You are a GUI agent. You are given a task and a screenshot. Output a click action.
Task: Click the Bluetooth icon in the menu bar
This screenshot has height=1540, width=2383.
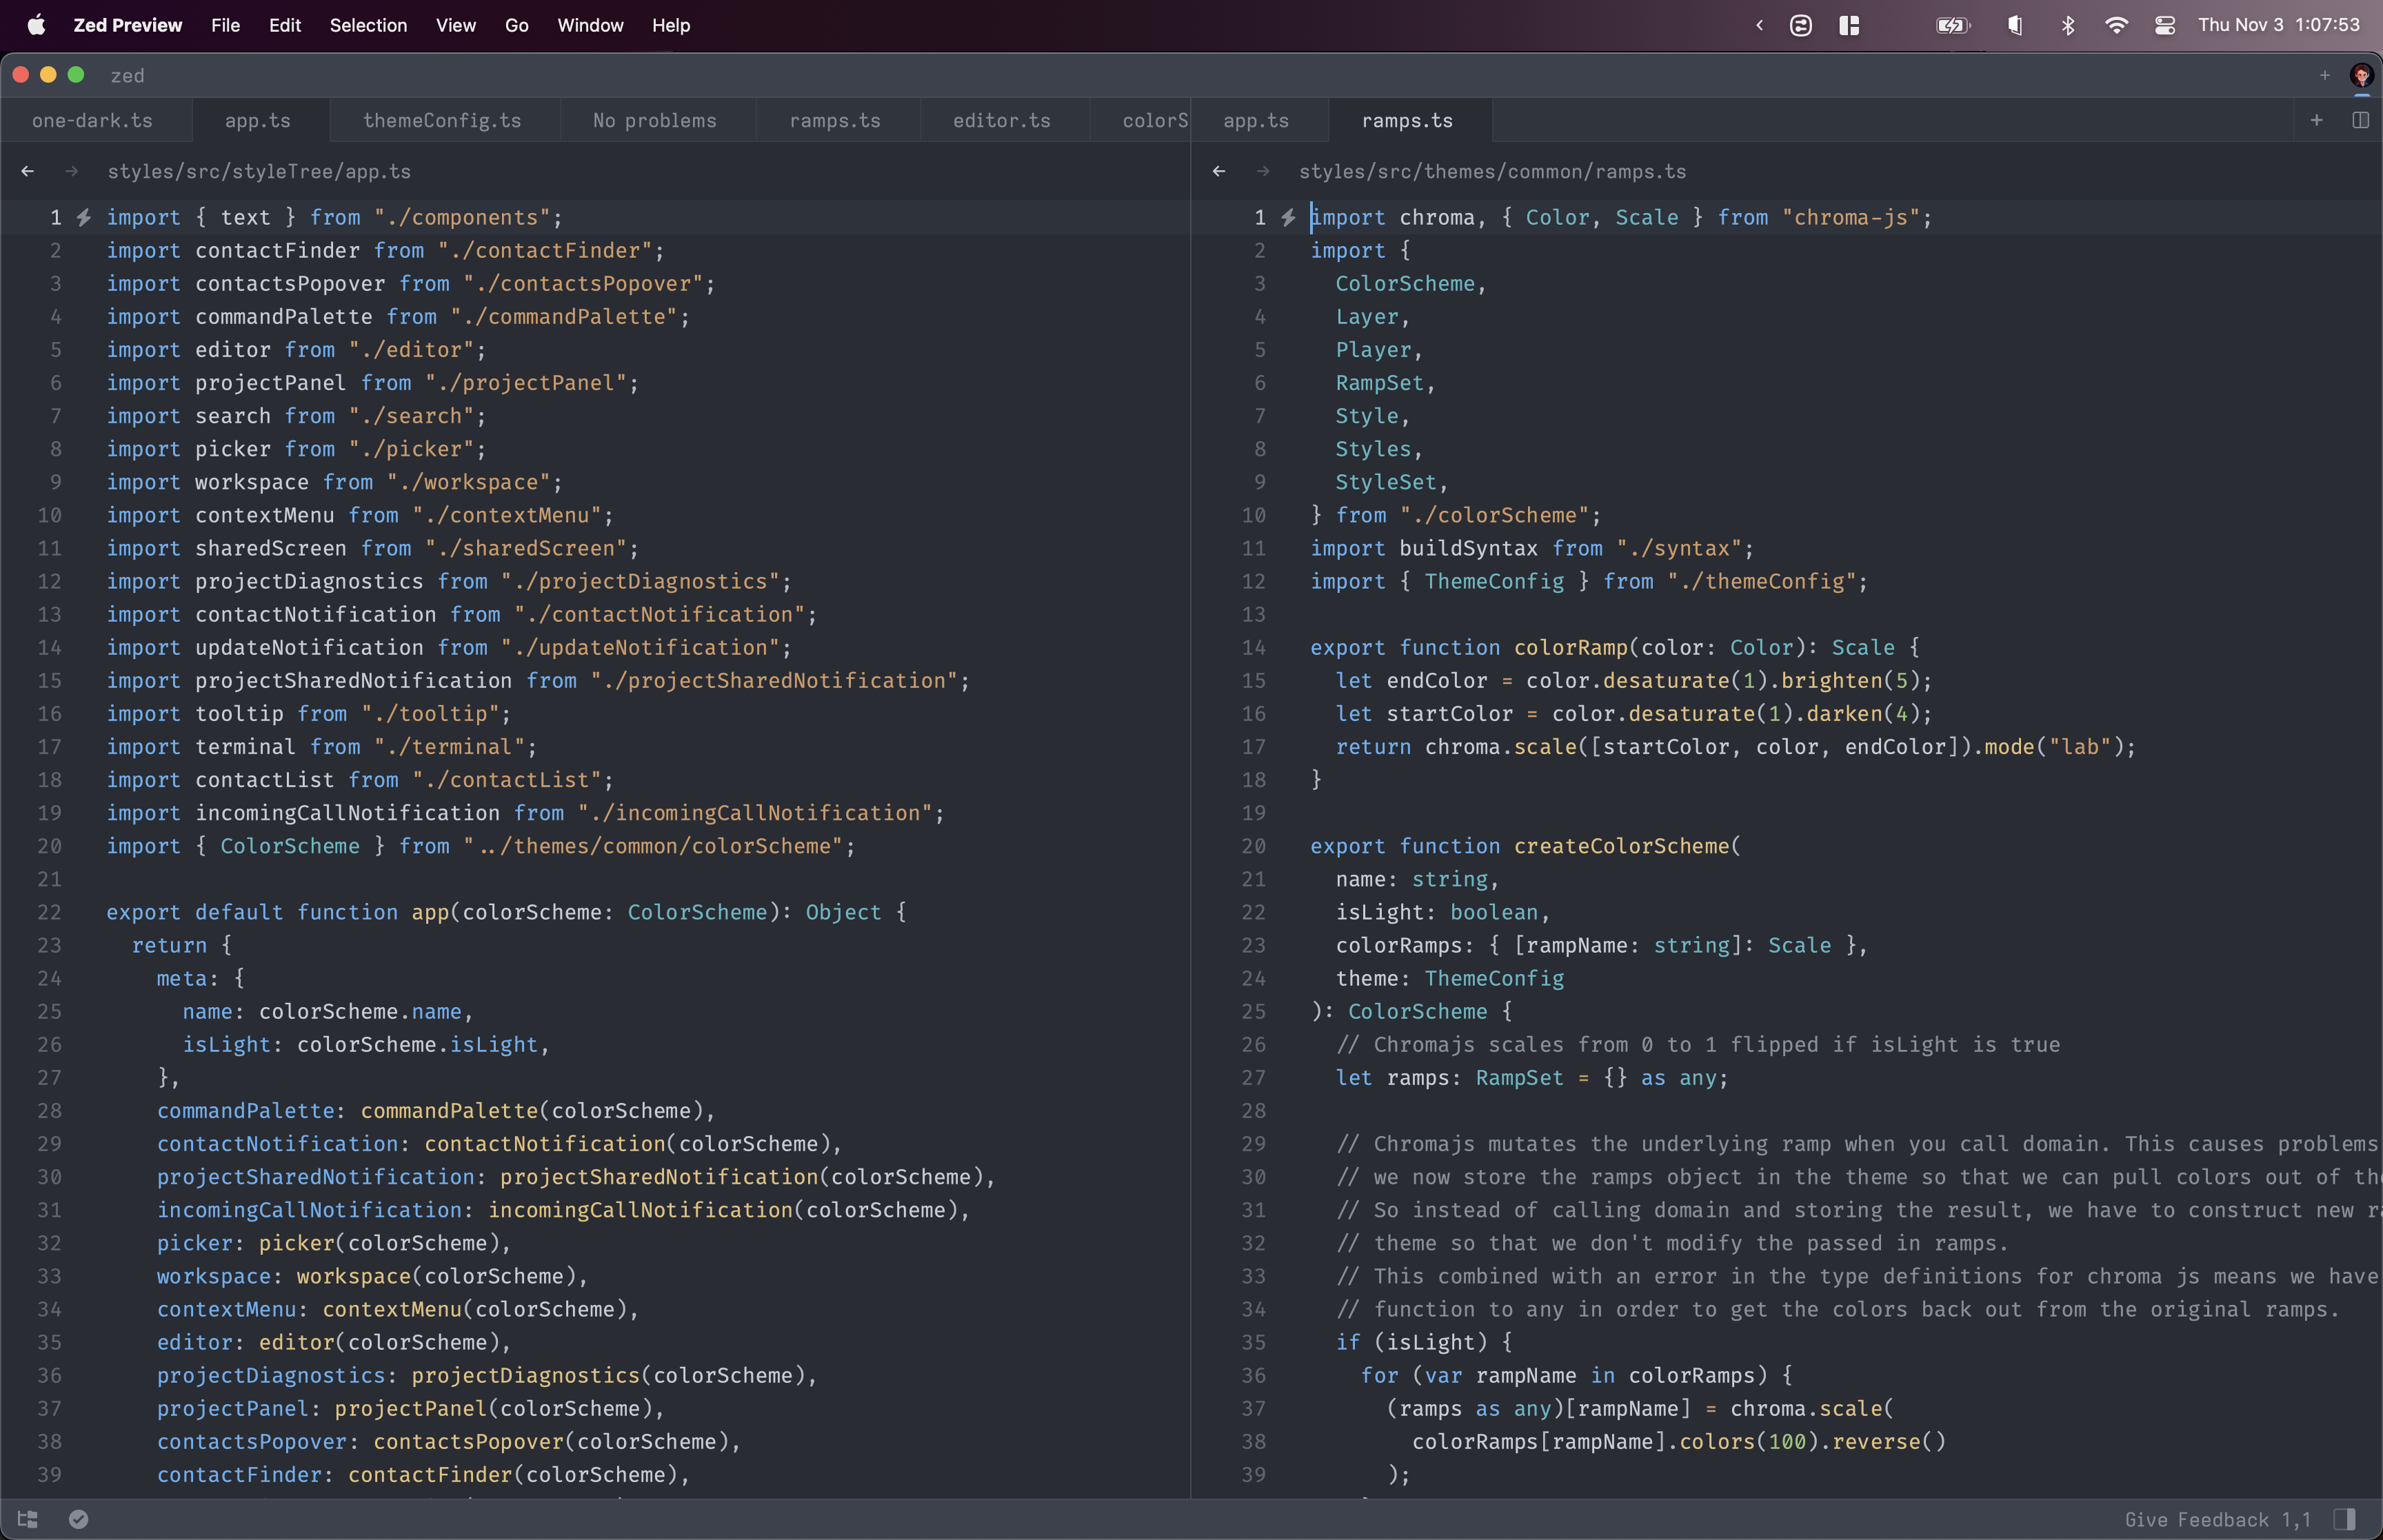click(2068, 25)
